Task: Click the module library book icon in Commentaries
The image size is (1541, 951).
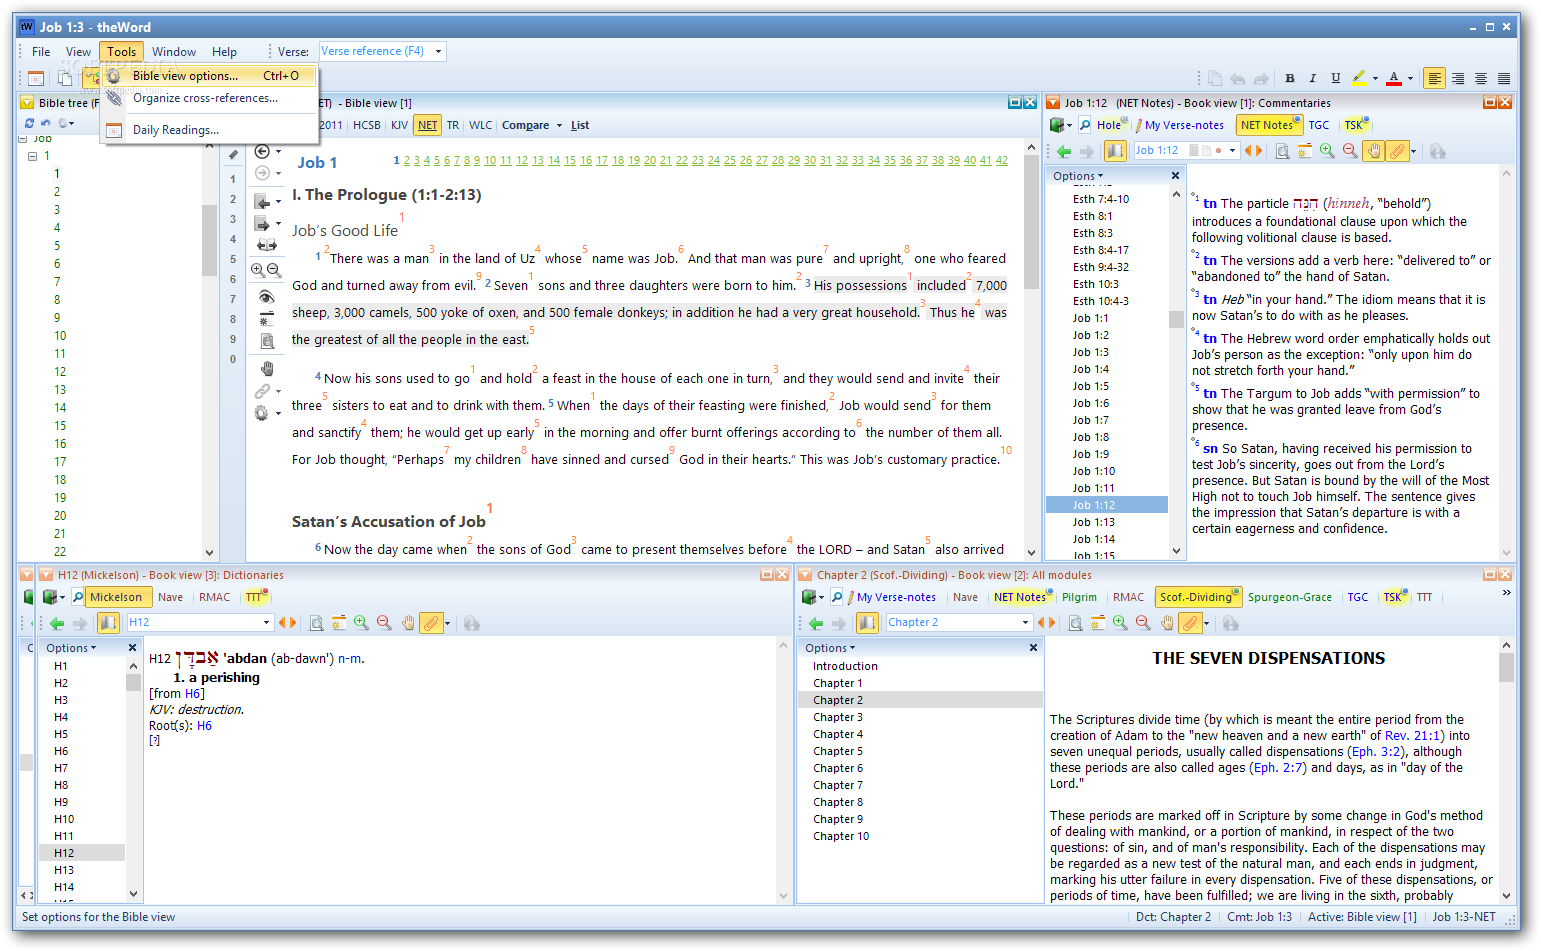Action: [1057, 125]
